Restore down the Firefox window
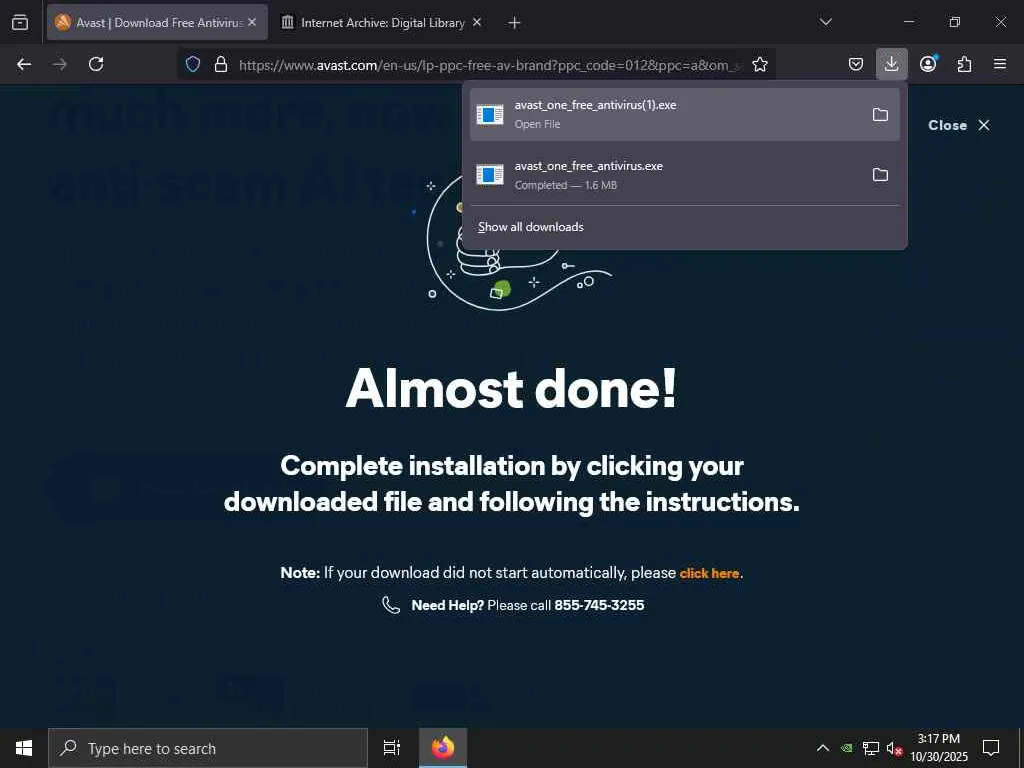The image size is (1024, 768). [x=955, y=22]
